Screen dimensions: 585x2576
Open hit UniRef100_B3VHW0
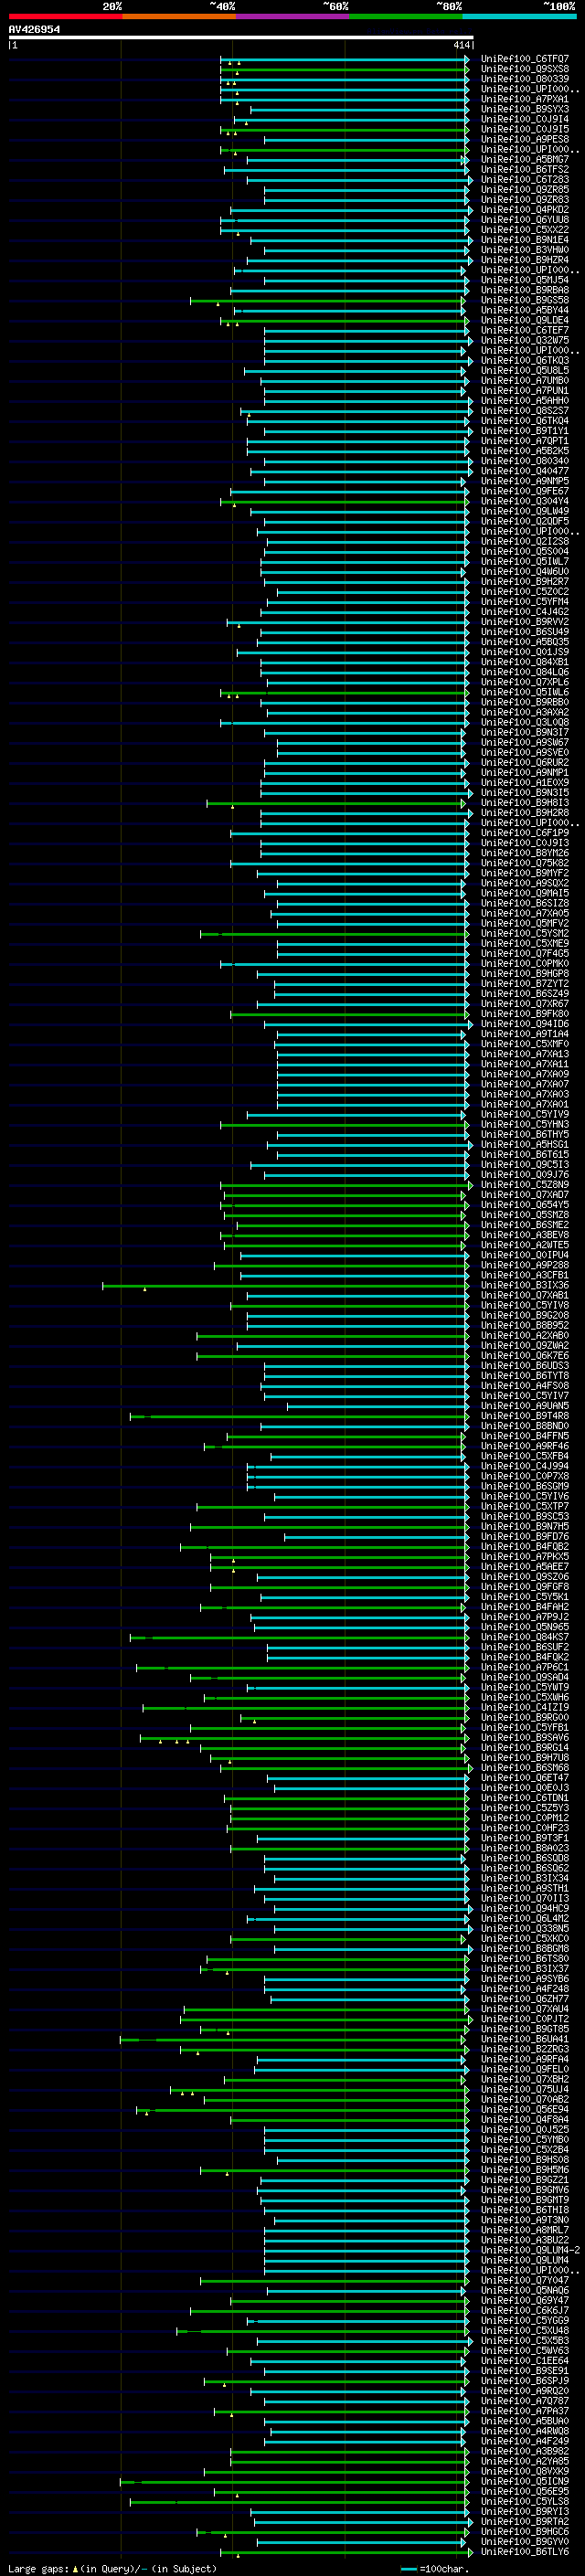(x=524, y=250)
